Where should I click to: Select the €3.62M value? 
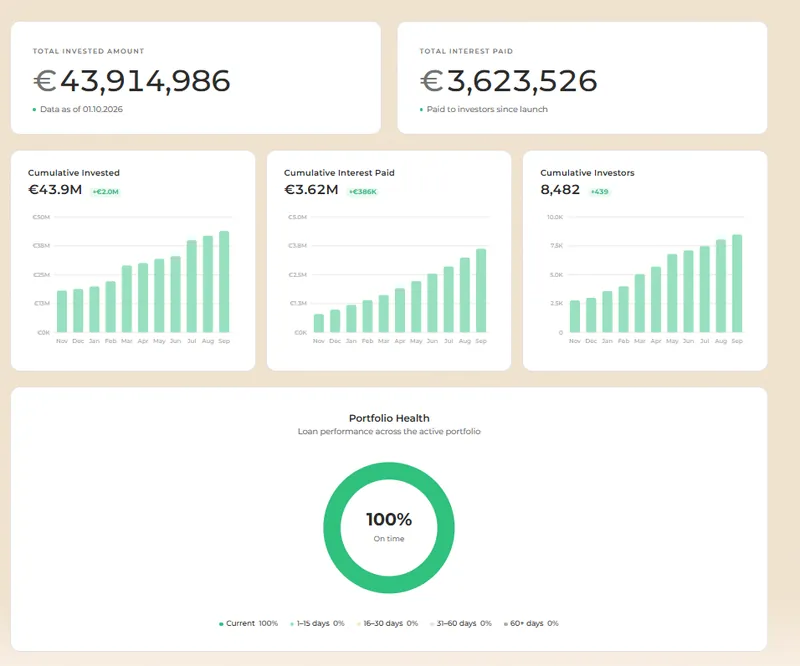pyautogui.click(x=311, y=189)
